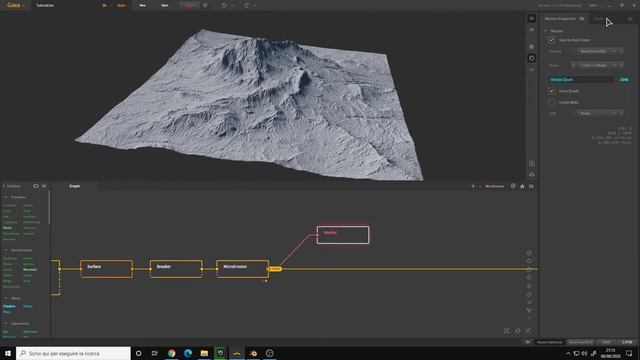Image resolution: width=640 pixels, height=360 pixels.
Task: Click the 2048 vertex count value
Action: pos(624,80)
